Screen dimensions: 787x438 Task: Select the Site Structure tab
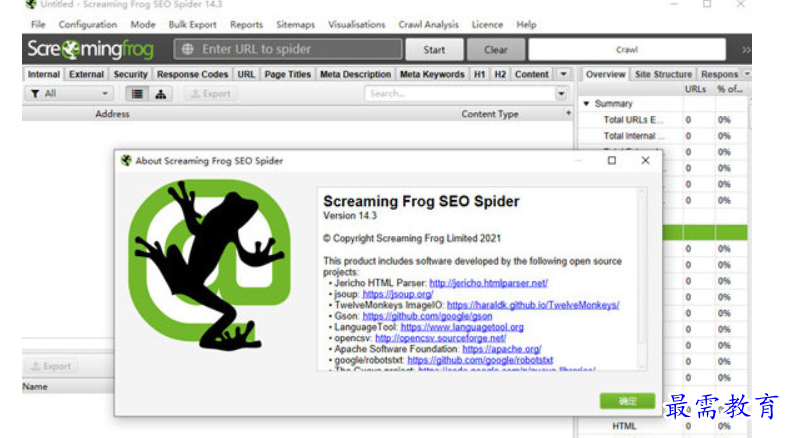tap(663, 74)
